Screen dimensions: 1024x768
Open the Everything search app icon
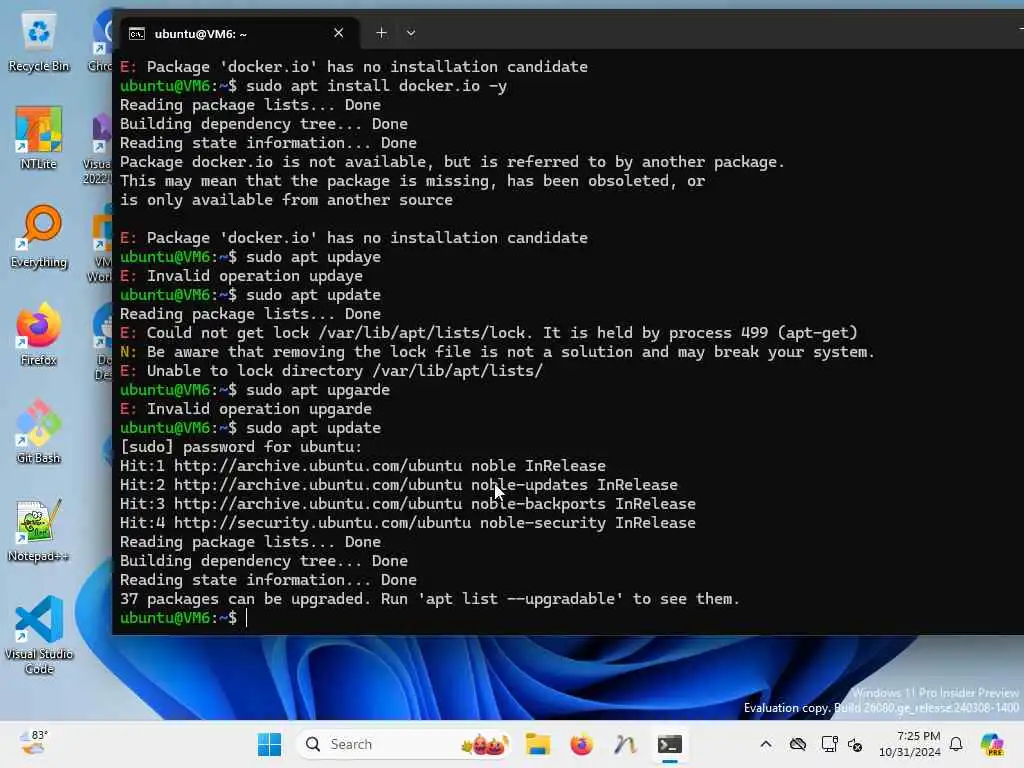coord(39,236)
